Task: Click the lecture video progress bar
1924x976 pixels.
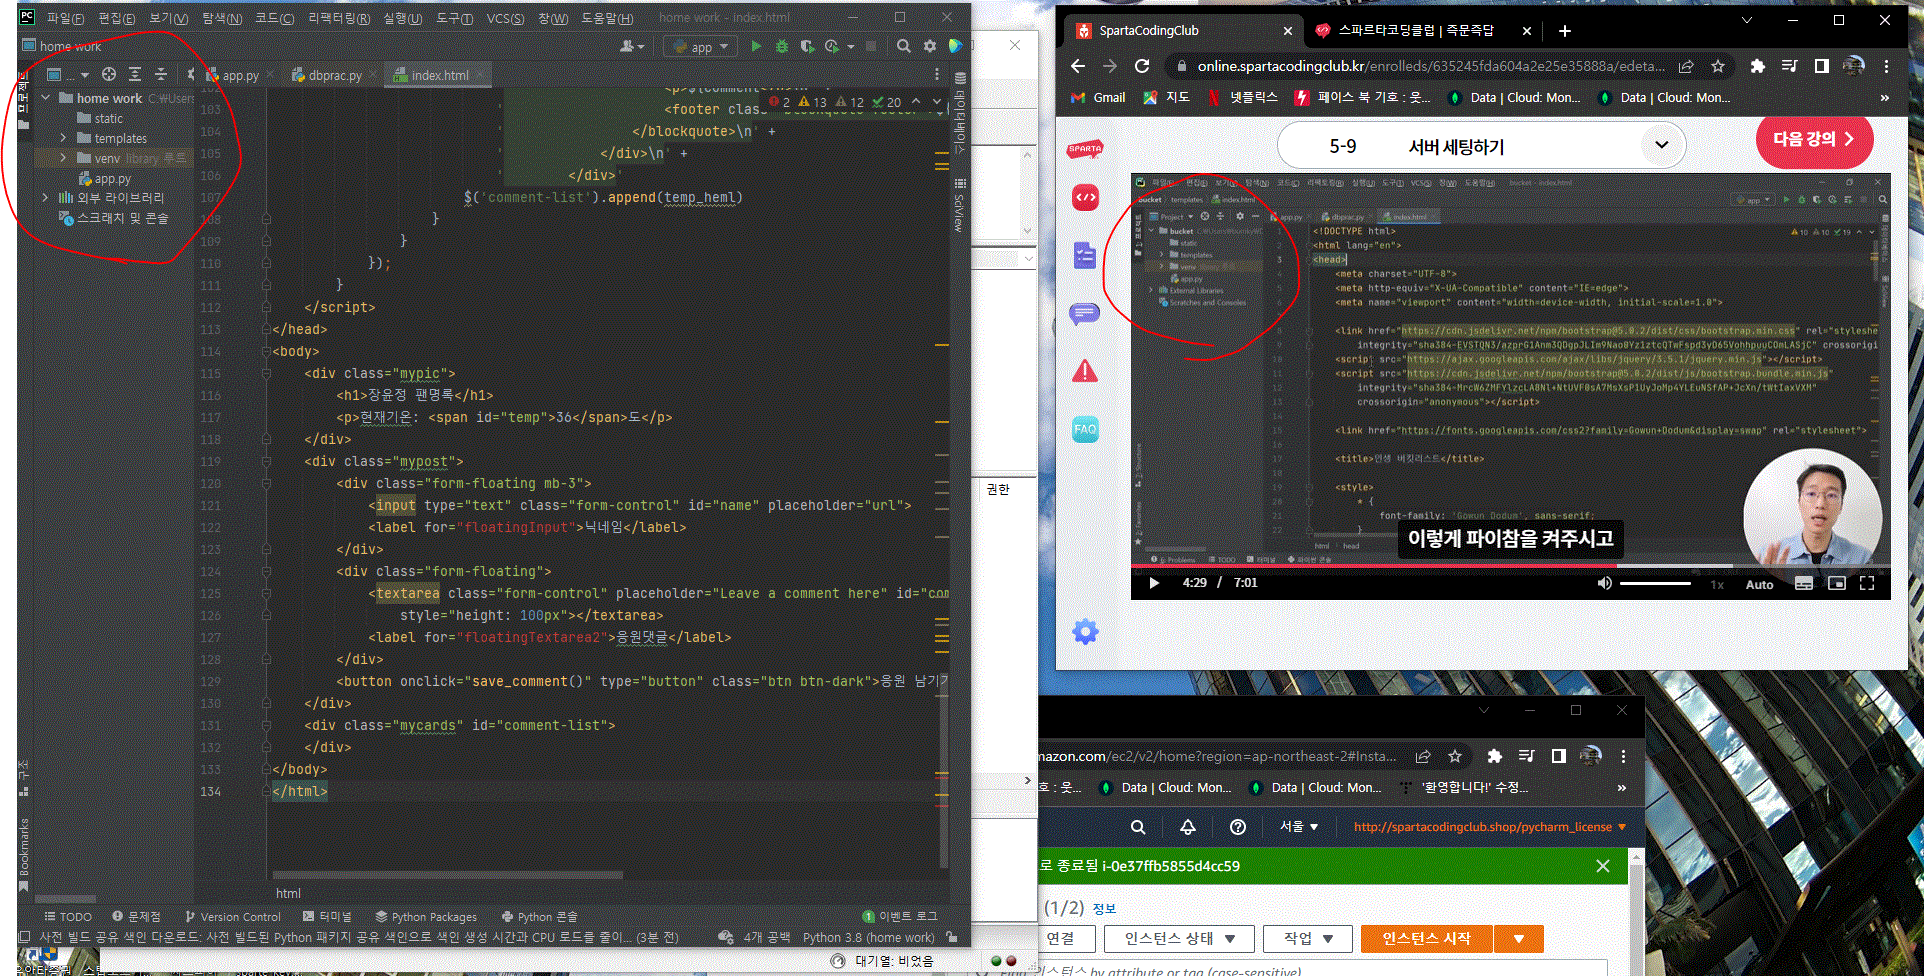Action: coord(1510,566)
